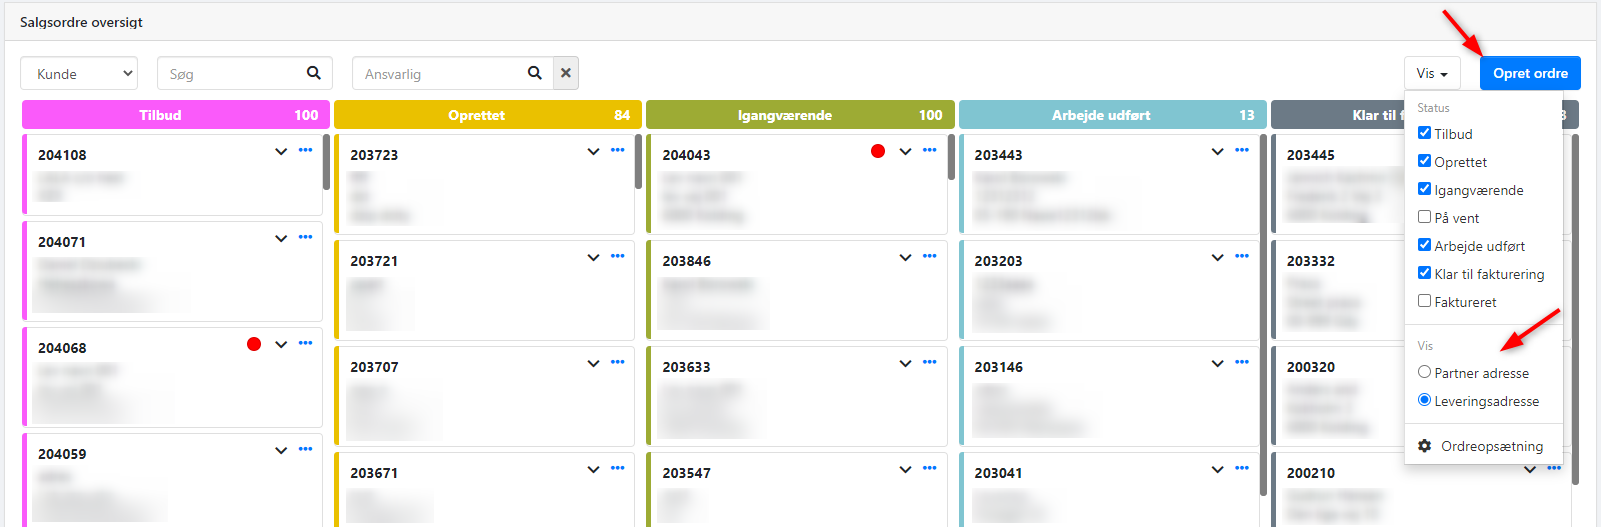Open the Kunde dropdown selector

pos(79,74)
